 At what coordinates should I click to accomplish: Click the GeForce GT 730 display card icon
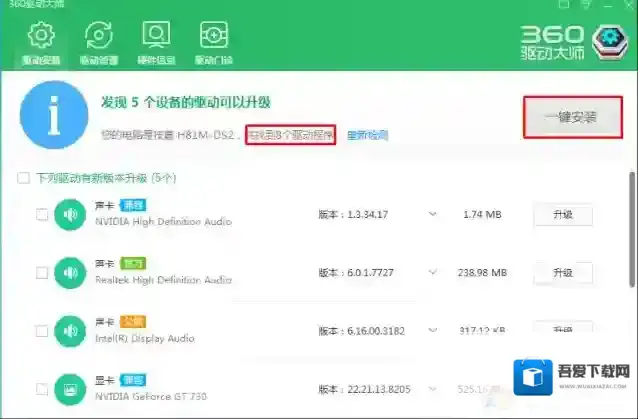[x=70, y=389]
